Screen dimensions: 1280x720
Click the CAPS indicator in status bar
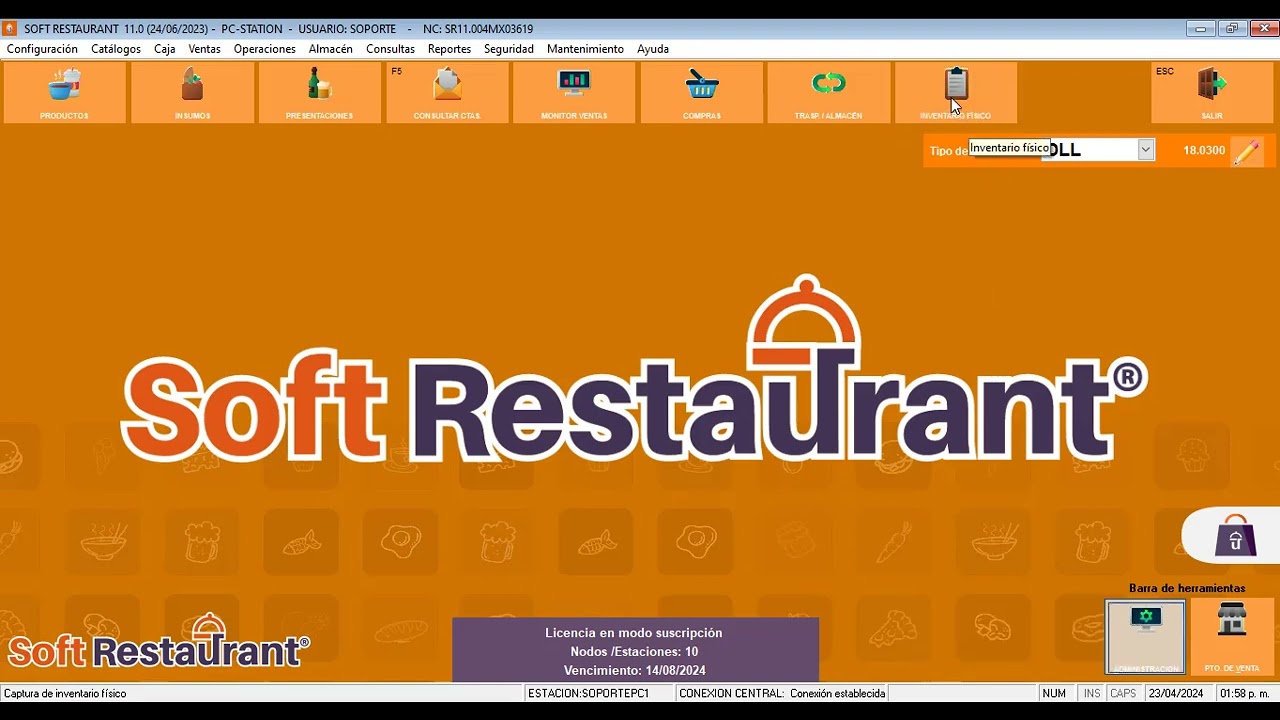tap(1123, 693)
